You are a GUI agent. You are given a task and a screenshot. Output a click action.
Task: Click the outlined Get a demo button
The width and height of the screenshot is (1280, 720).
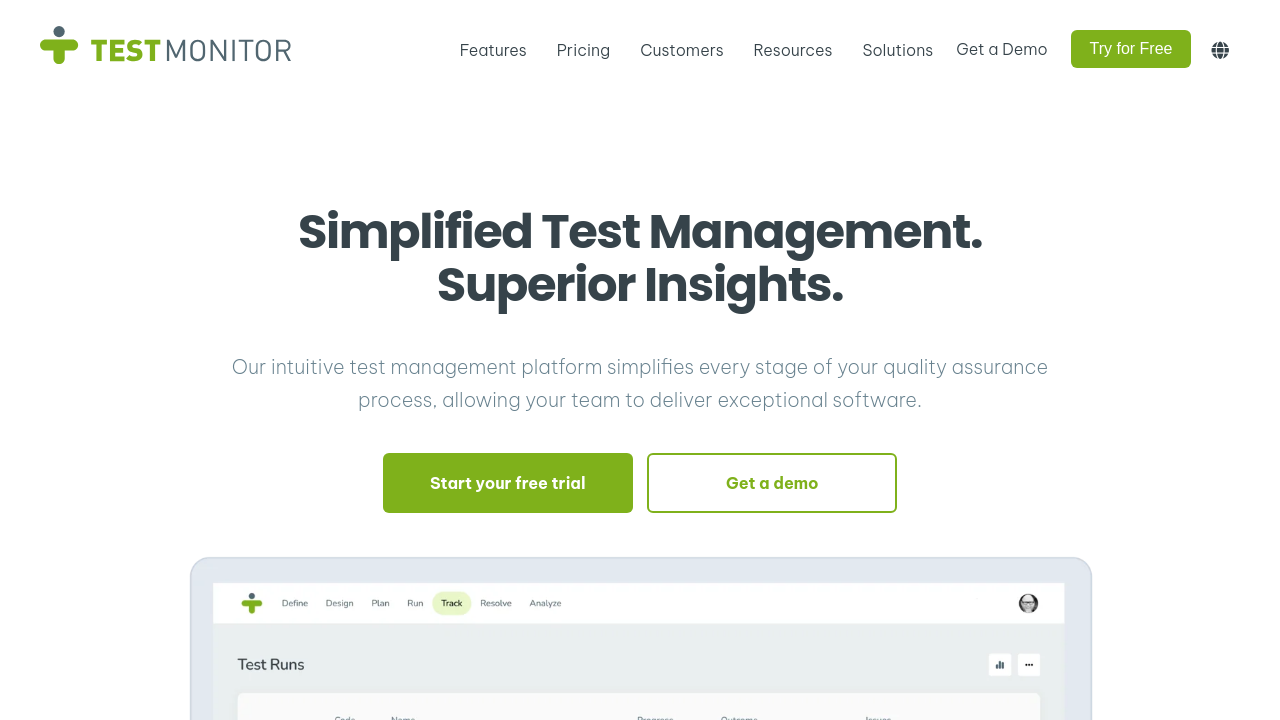(772, 483)
